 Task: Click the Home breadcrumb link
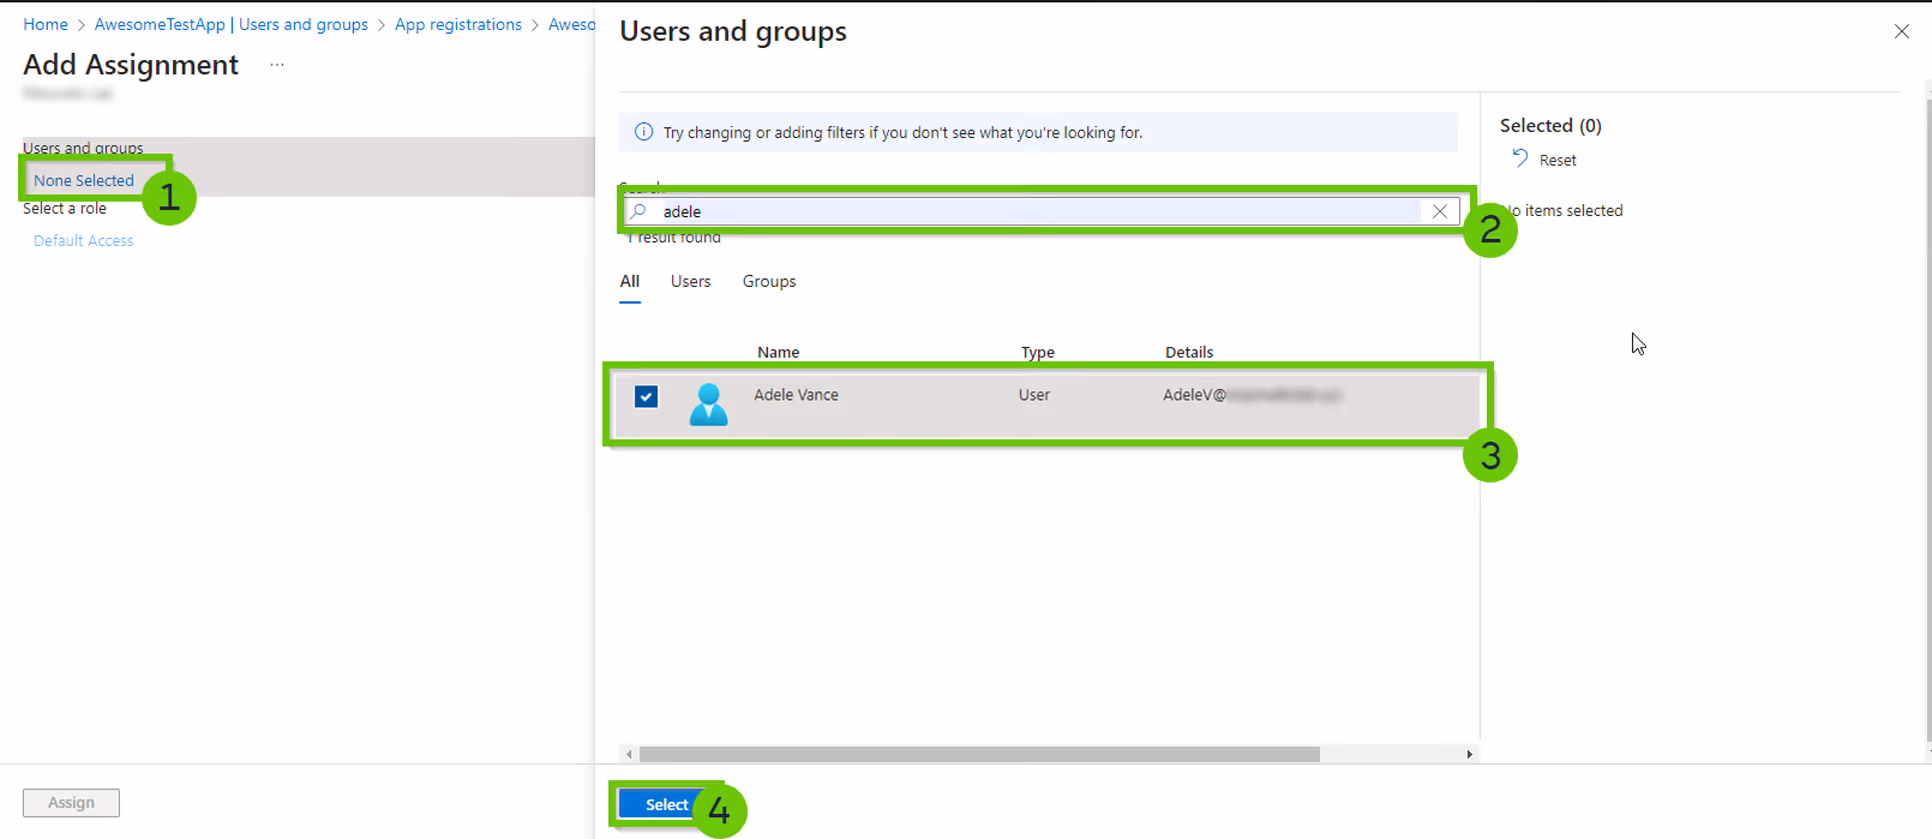tap(45, 24)
